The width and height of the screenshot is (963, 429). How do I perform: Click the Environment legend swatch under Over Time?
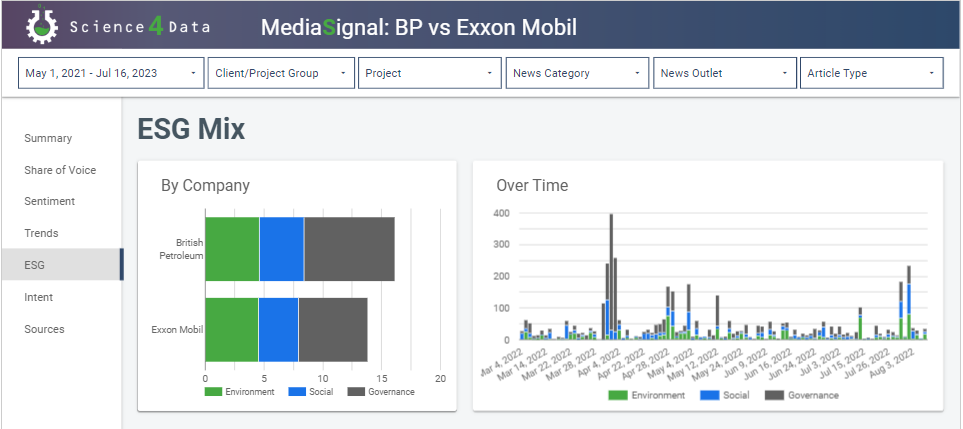tap(617, 395)
